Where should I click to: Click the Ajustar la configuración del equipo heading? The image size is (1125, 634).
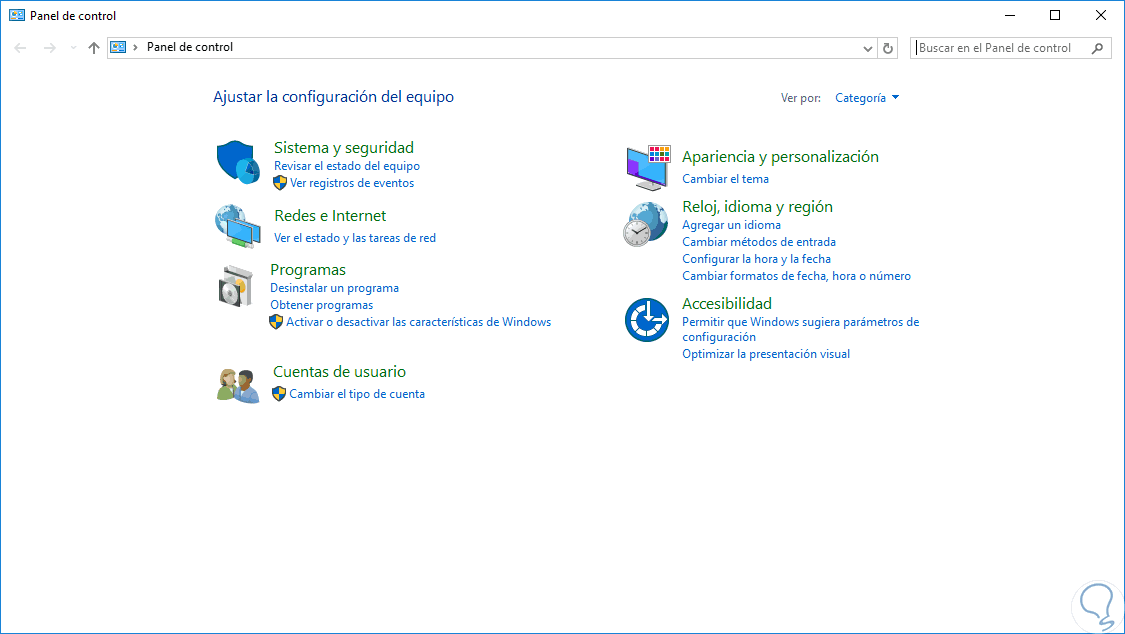pyautogui.click(x=333, y=97)
